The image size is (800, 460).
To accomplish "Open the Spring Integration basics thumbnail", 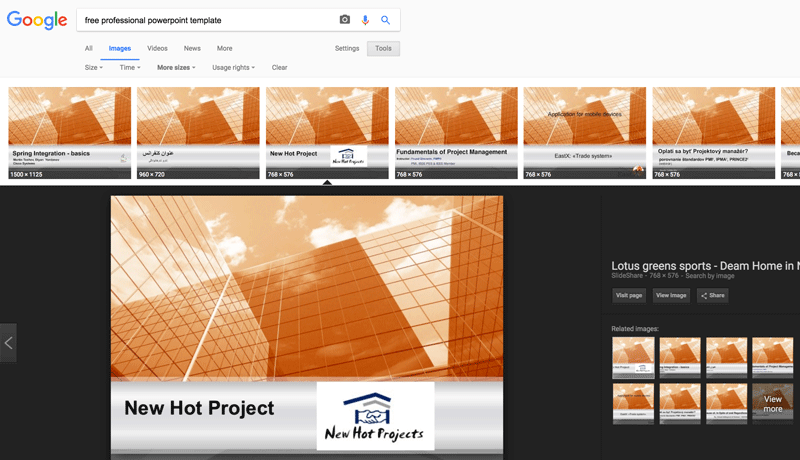I will point(69,132).
